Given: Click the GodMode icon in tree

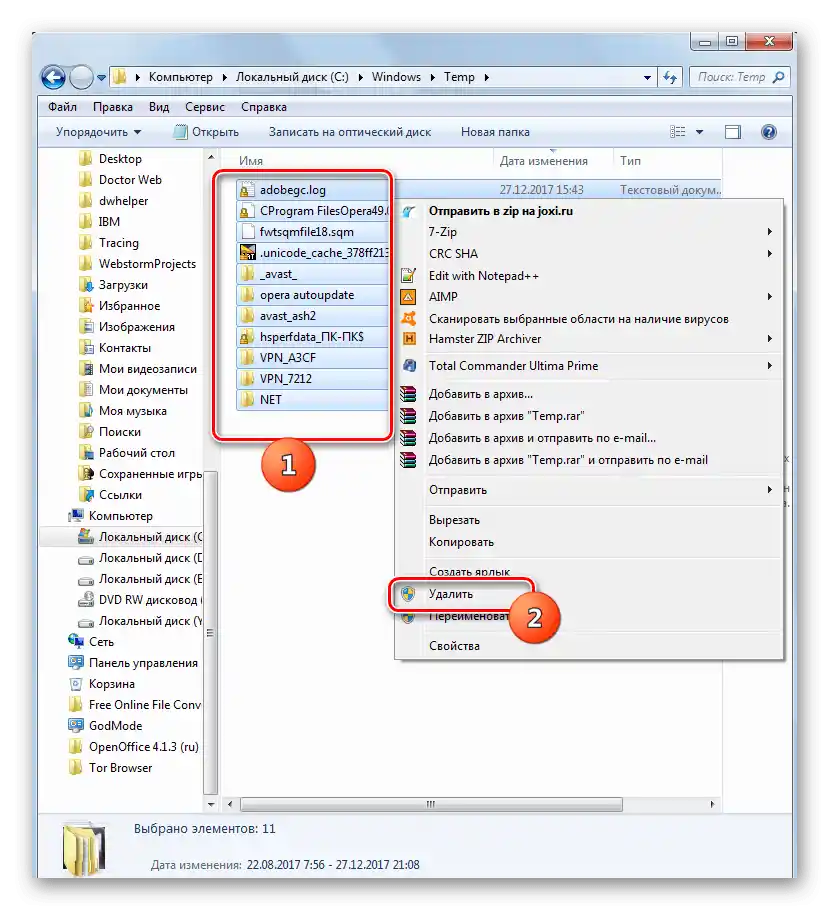Looking at the screenshot, I should [76, 725].
